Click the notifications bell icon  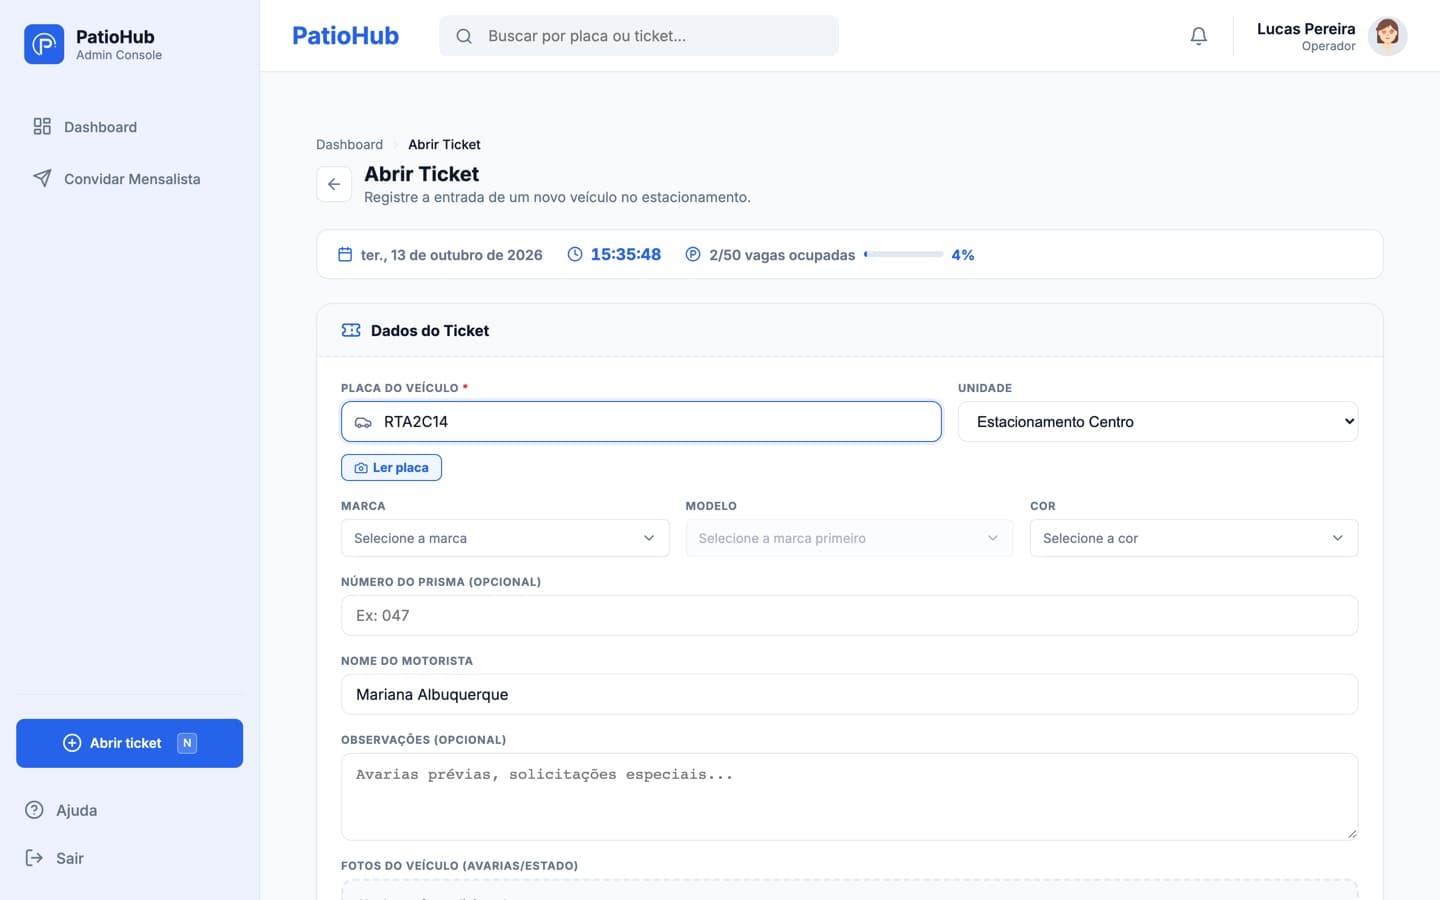1198,36
